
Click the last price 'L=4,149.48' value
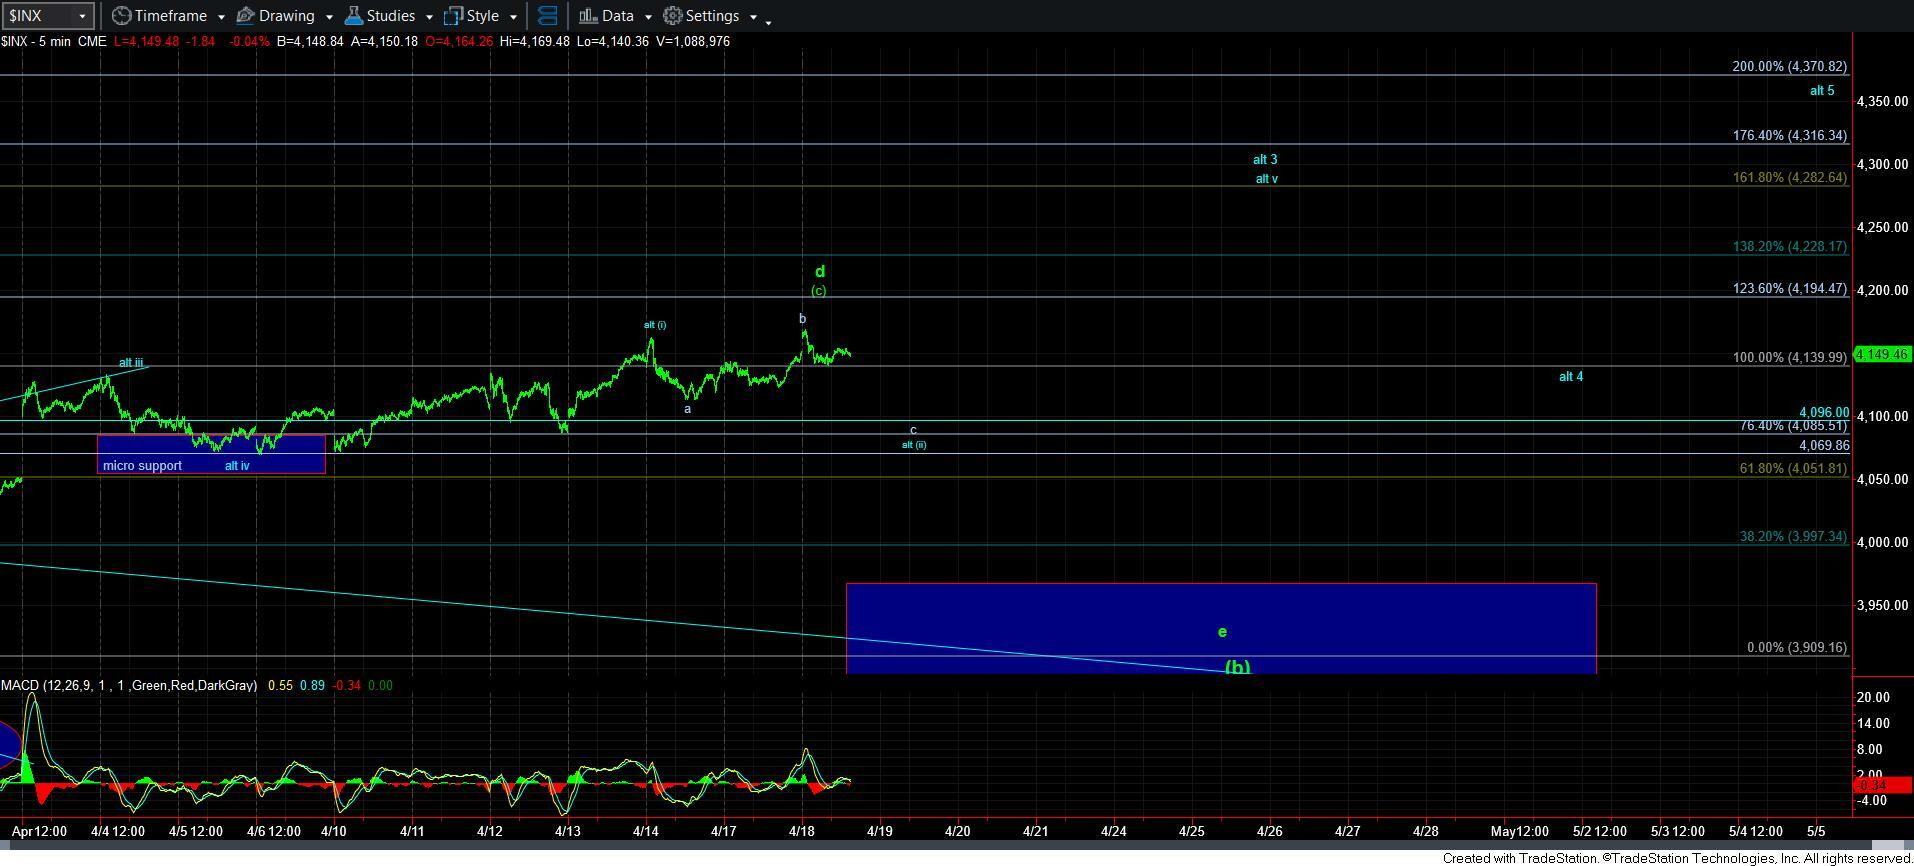click(x=146, y=41)
